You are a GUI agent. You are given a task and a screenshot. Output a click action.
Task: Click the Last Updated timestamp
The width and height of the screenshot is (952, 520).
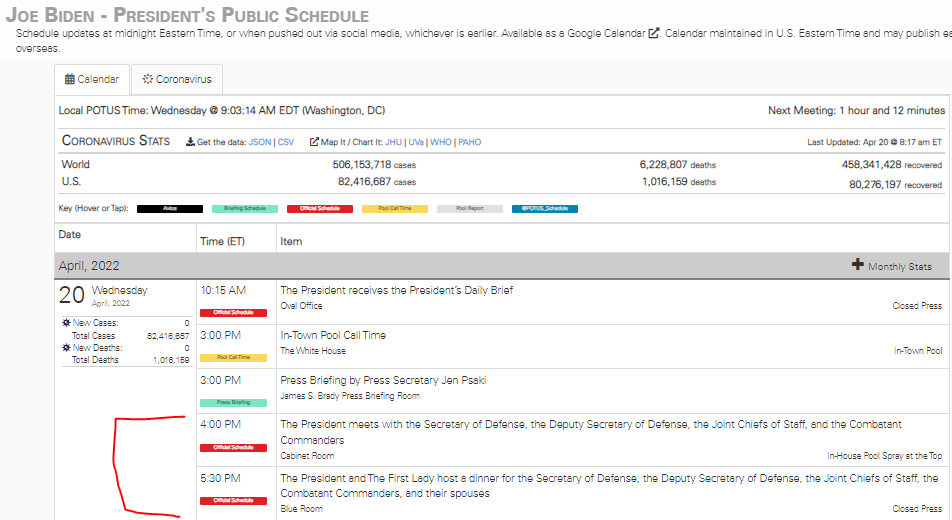click(874, 142)
